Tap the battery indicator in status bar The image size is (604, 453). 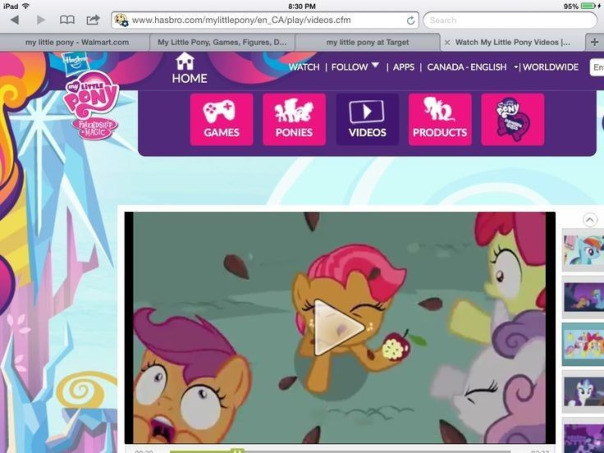tap(588, 6)
